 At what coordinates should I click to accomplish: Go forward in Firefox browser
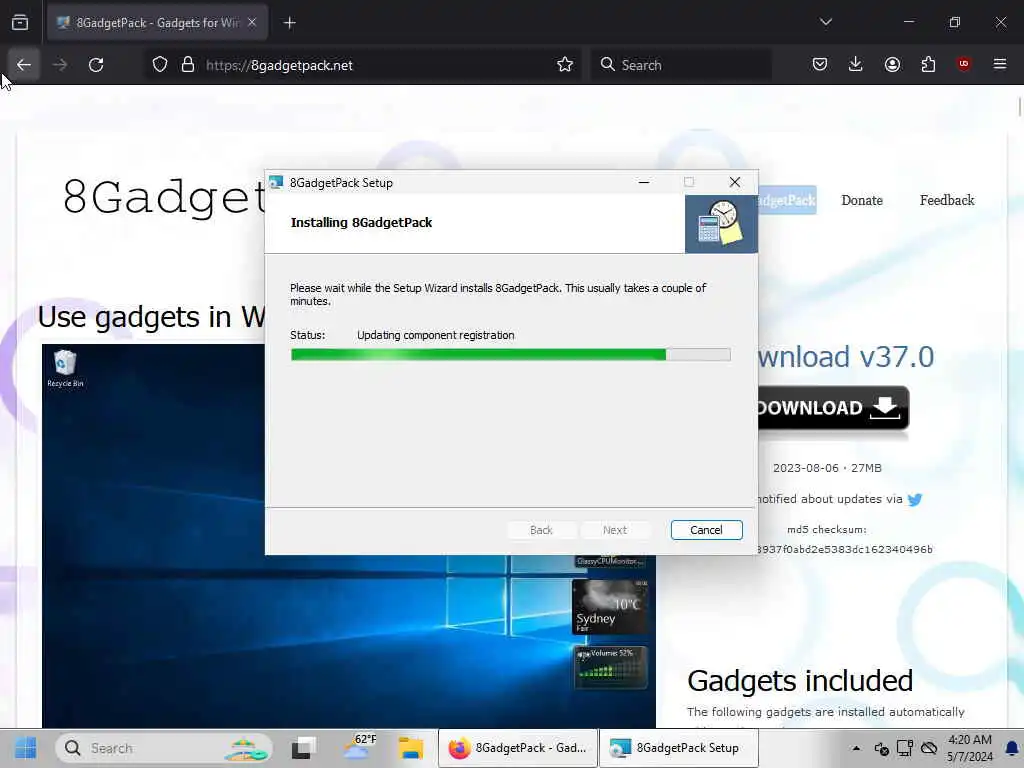(x=60, y=65)
